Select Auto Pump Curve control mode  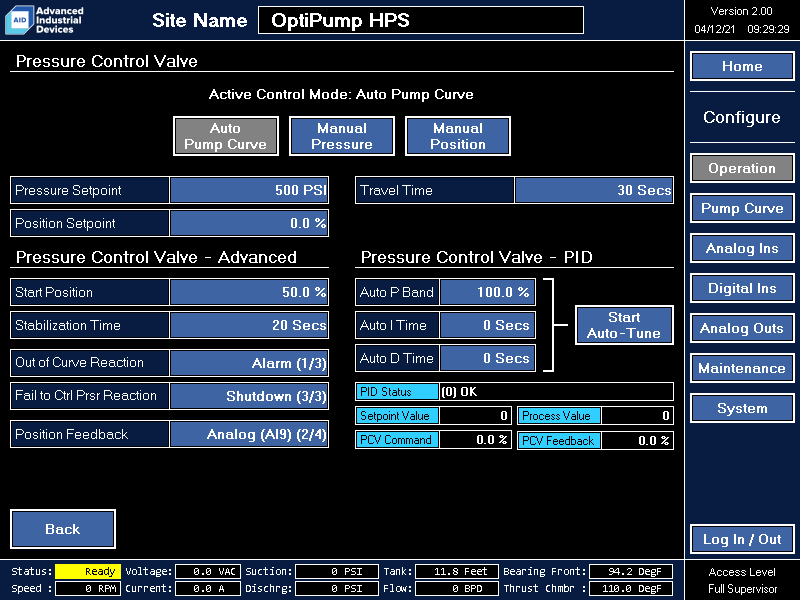pyautogui.click(x=226, y=136)
